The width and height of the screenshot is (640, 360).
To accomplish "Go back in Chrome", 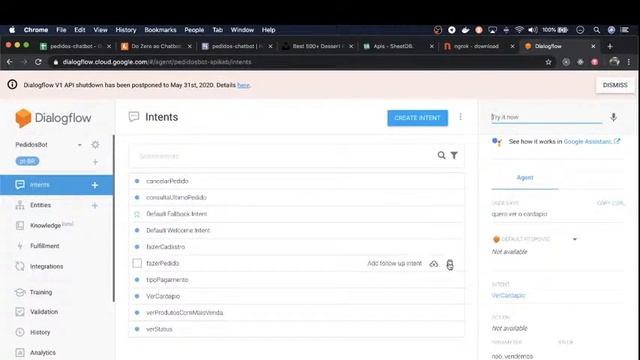I will [10, 62].
